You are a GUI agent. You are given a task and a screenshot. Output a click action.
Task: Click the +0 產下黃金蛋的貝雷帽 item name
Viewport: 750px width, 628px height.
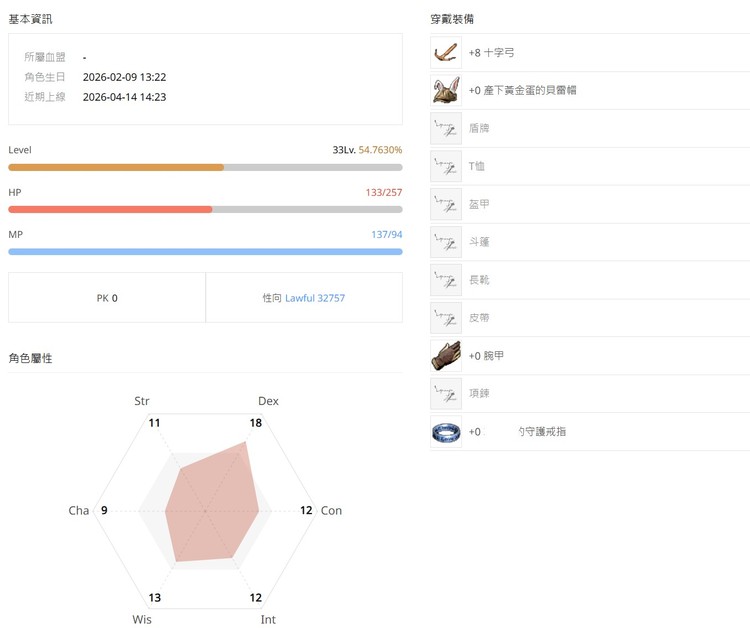(522, 90)
